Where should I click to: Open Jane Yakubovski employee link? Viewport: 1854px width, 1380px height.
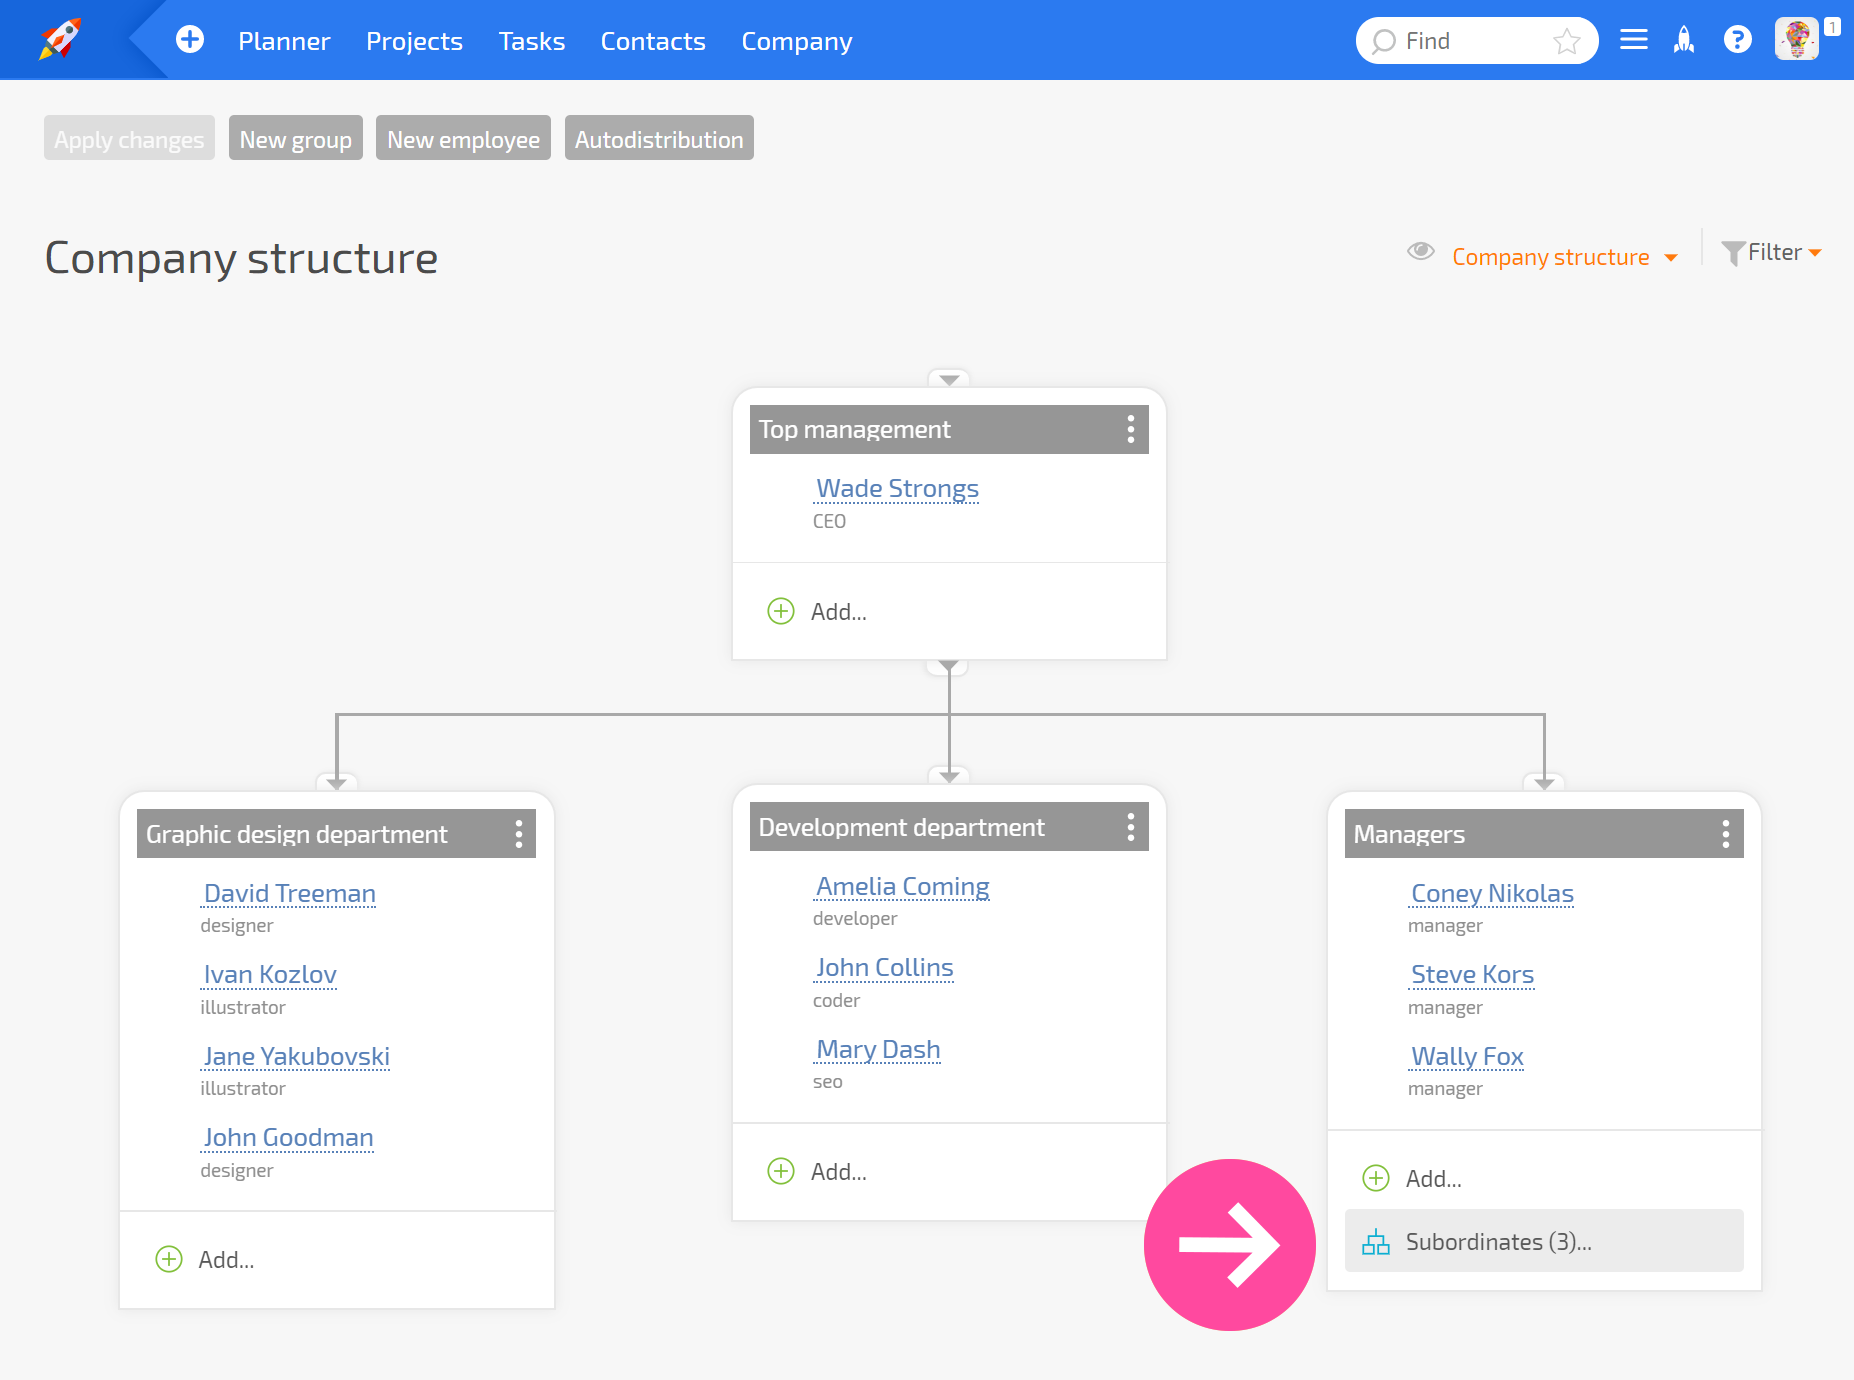click(296, 1056)
